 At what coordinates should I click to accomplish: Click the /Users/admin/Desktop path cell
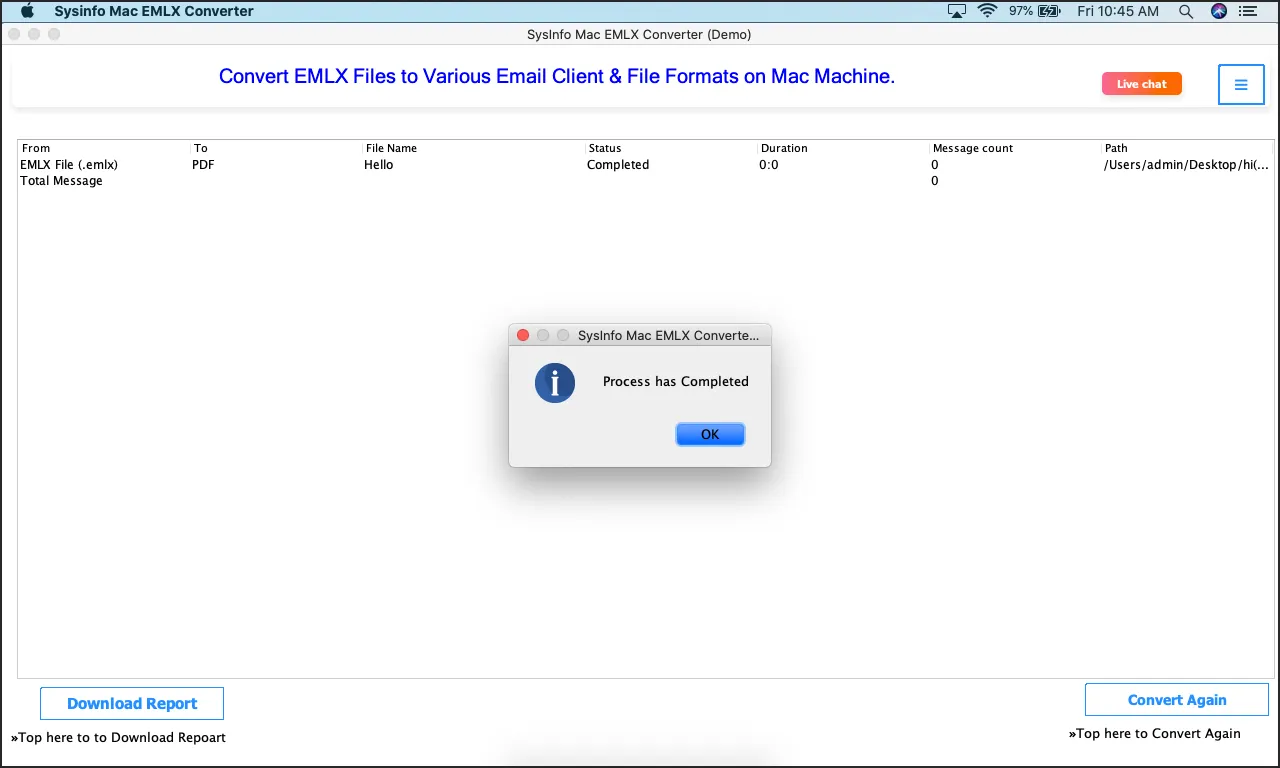pyautogui.click(x=1187, y=165)
